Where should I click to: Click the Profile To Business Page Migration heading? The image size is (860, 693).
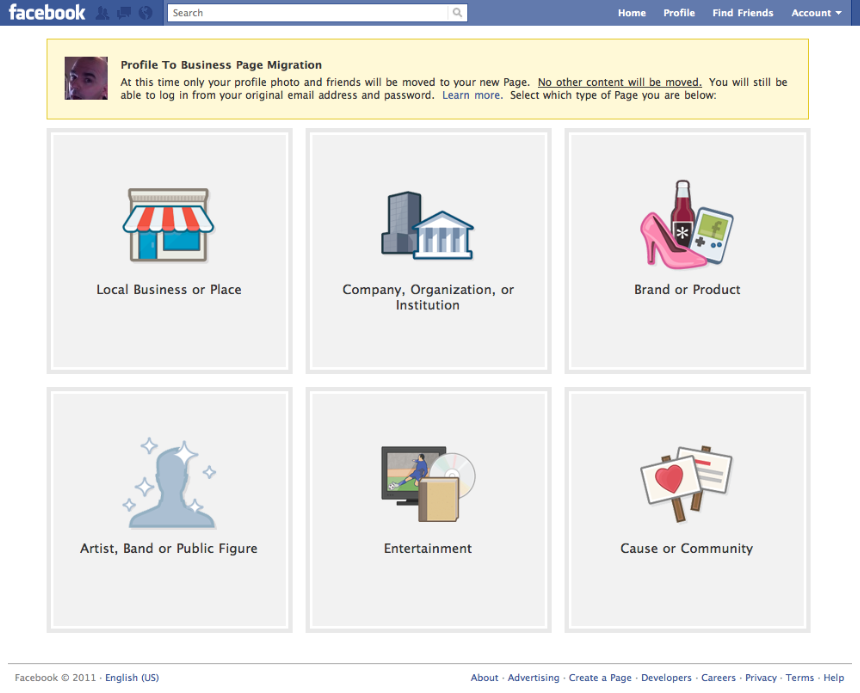(221, 65)
